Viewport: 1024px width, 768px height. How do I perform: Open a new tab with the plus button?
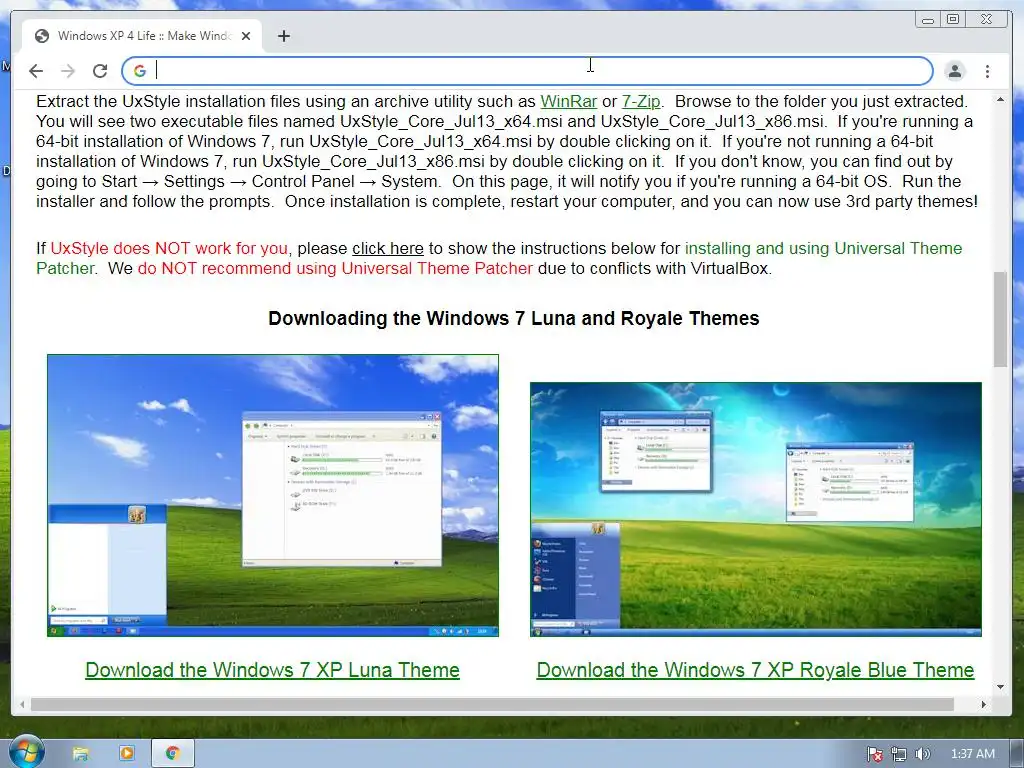[x=283, y=36]
